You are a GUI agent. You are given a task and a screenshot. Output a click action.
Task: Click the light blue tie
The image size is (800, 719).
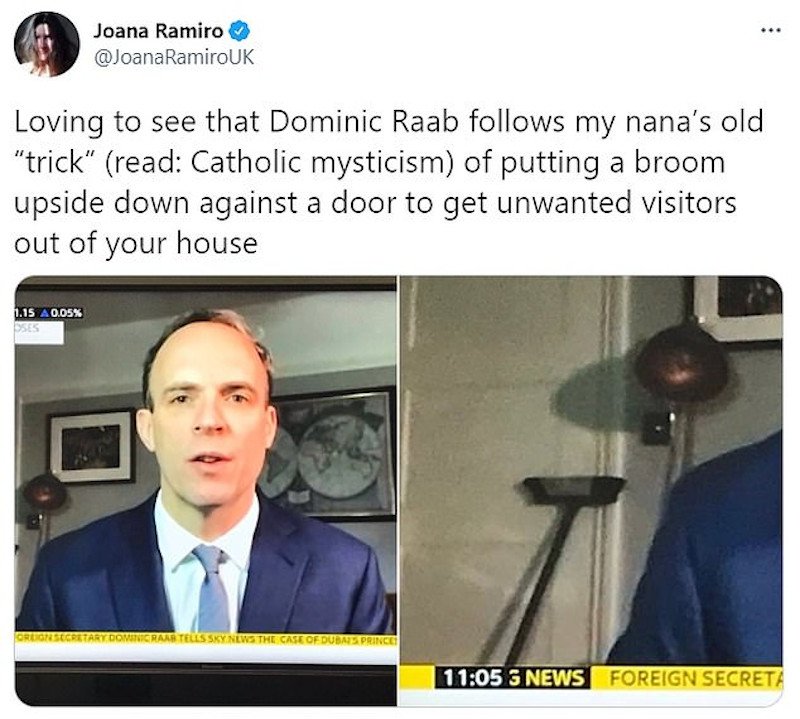(x=212, y=587)
